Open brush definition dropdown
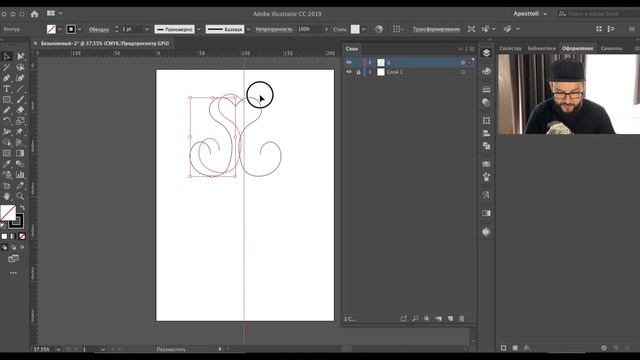 click(248, 29)
